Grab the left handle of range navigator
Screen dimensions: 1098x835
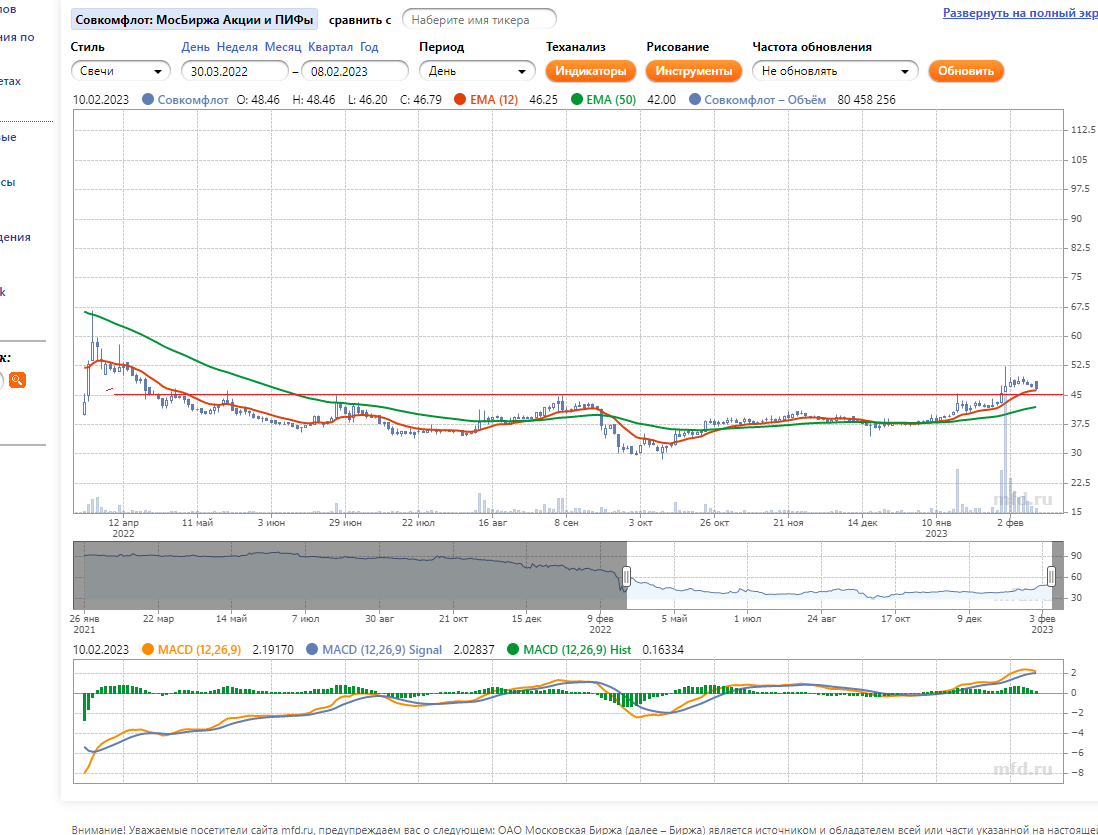coord(626,576)
